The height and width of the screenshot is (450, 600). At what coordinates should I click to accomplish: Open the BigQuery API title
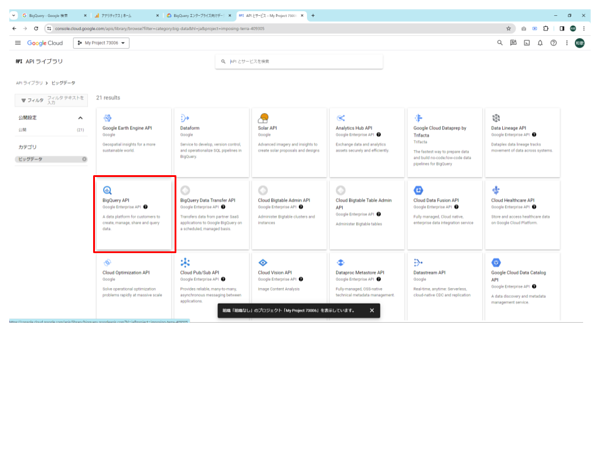coord(116,200)
